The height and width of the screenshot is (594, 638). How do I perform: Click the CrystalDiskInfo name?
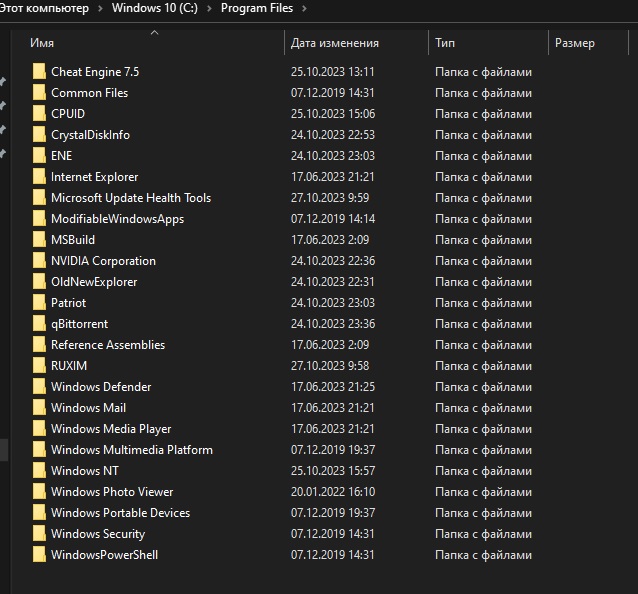[x=90, y=135]
